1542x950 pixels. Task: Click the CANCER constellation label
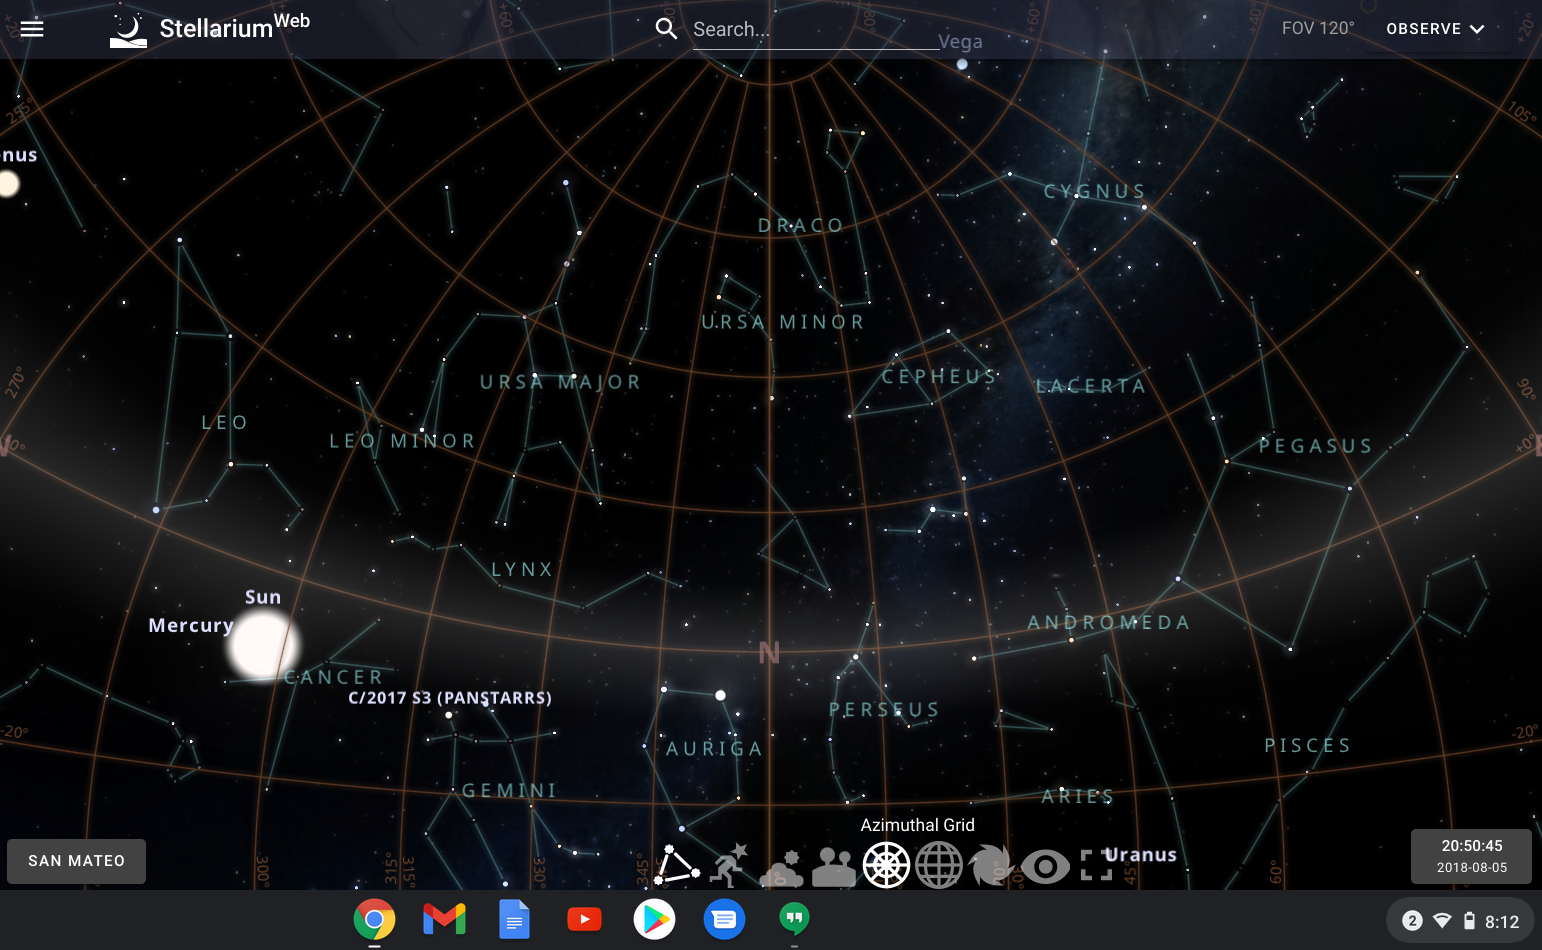[334, 678]
